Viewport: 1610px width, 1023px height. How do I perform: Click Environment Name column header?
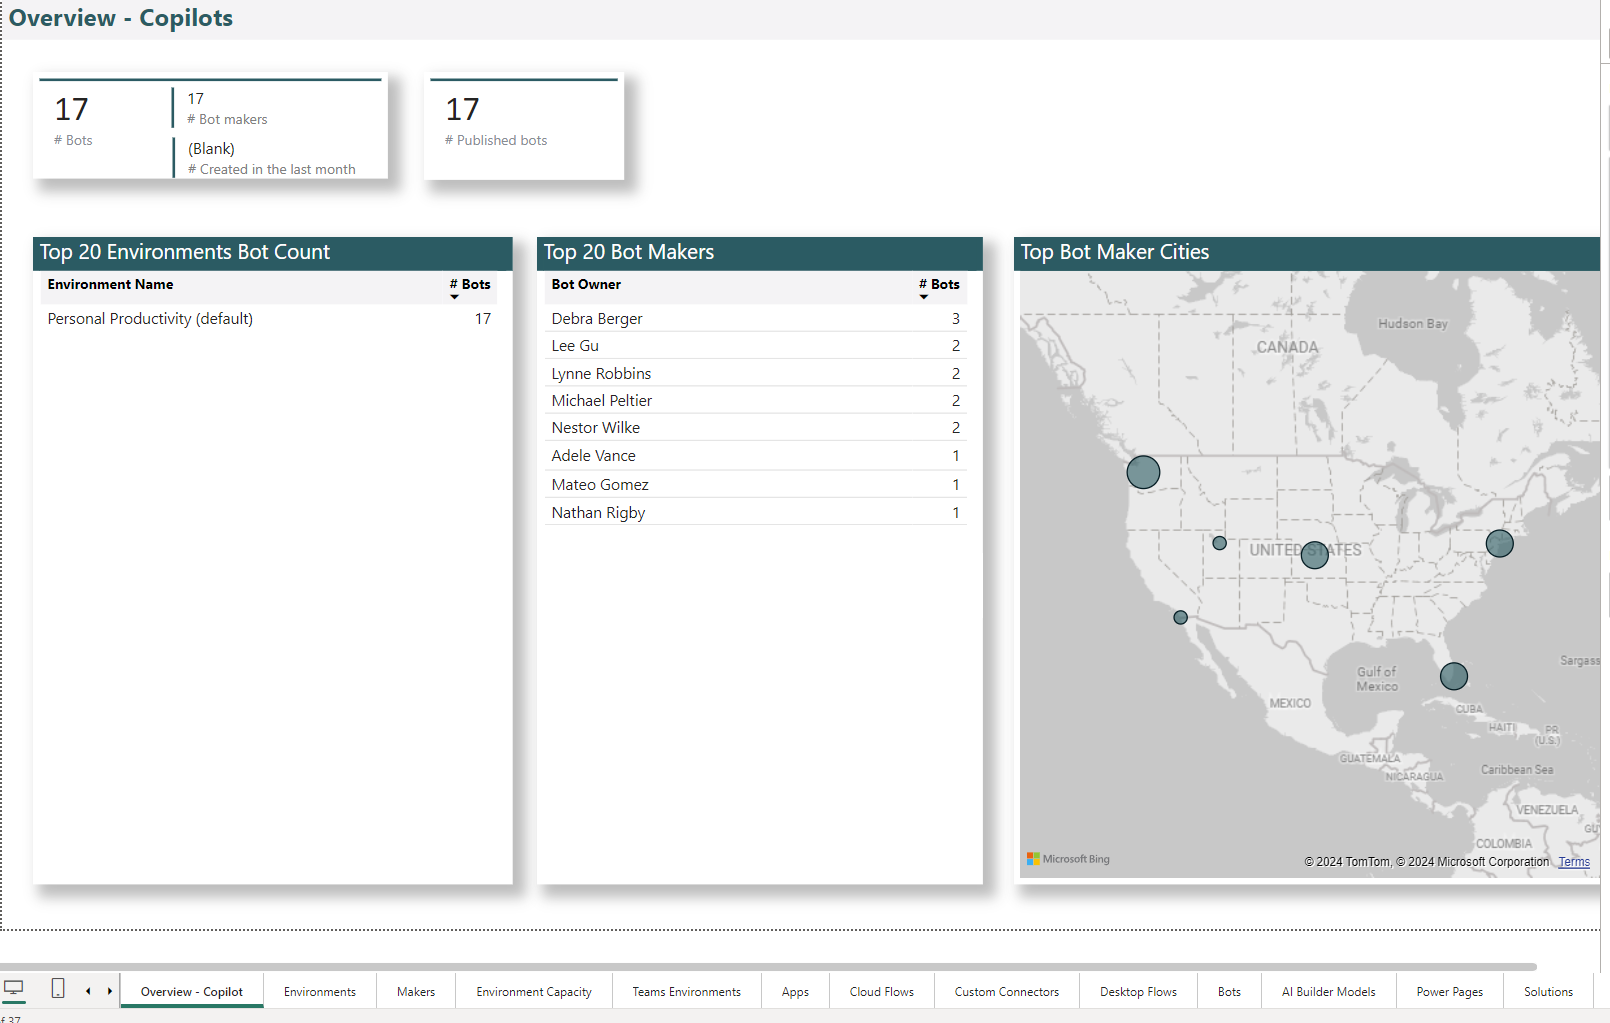[x=110, y=285]
